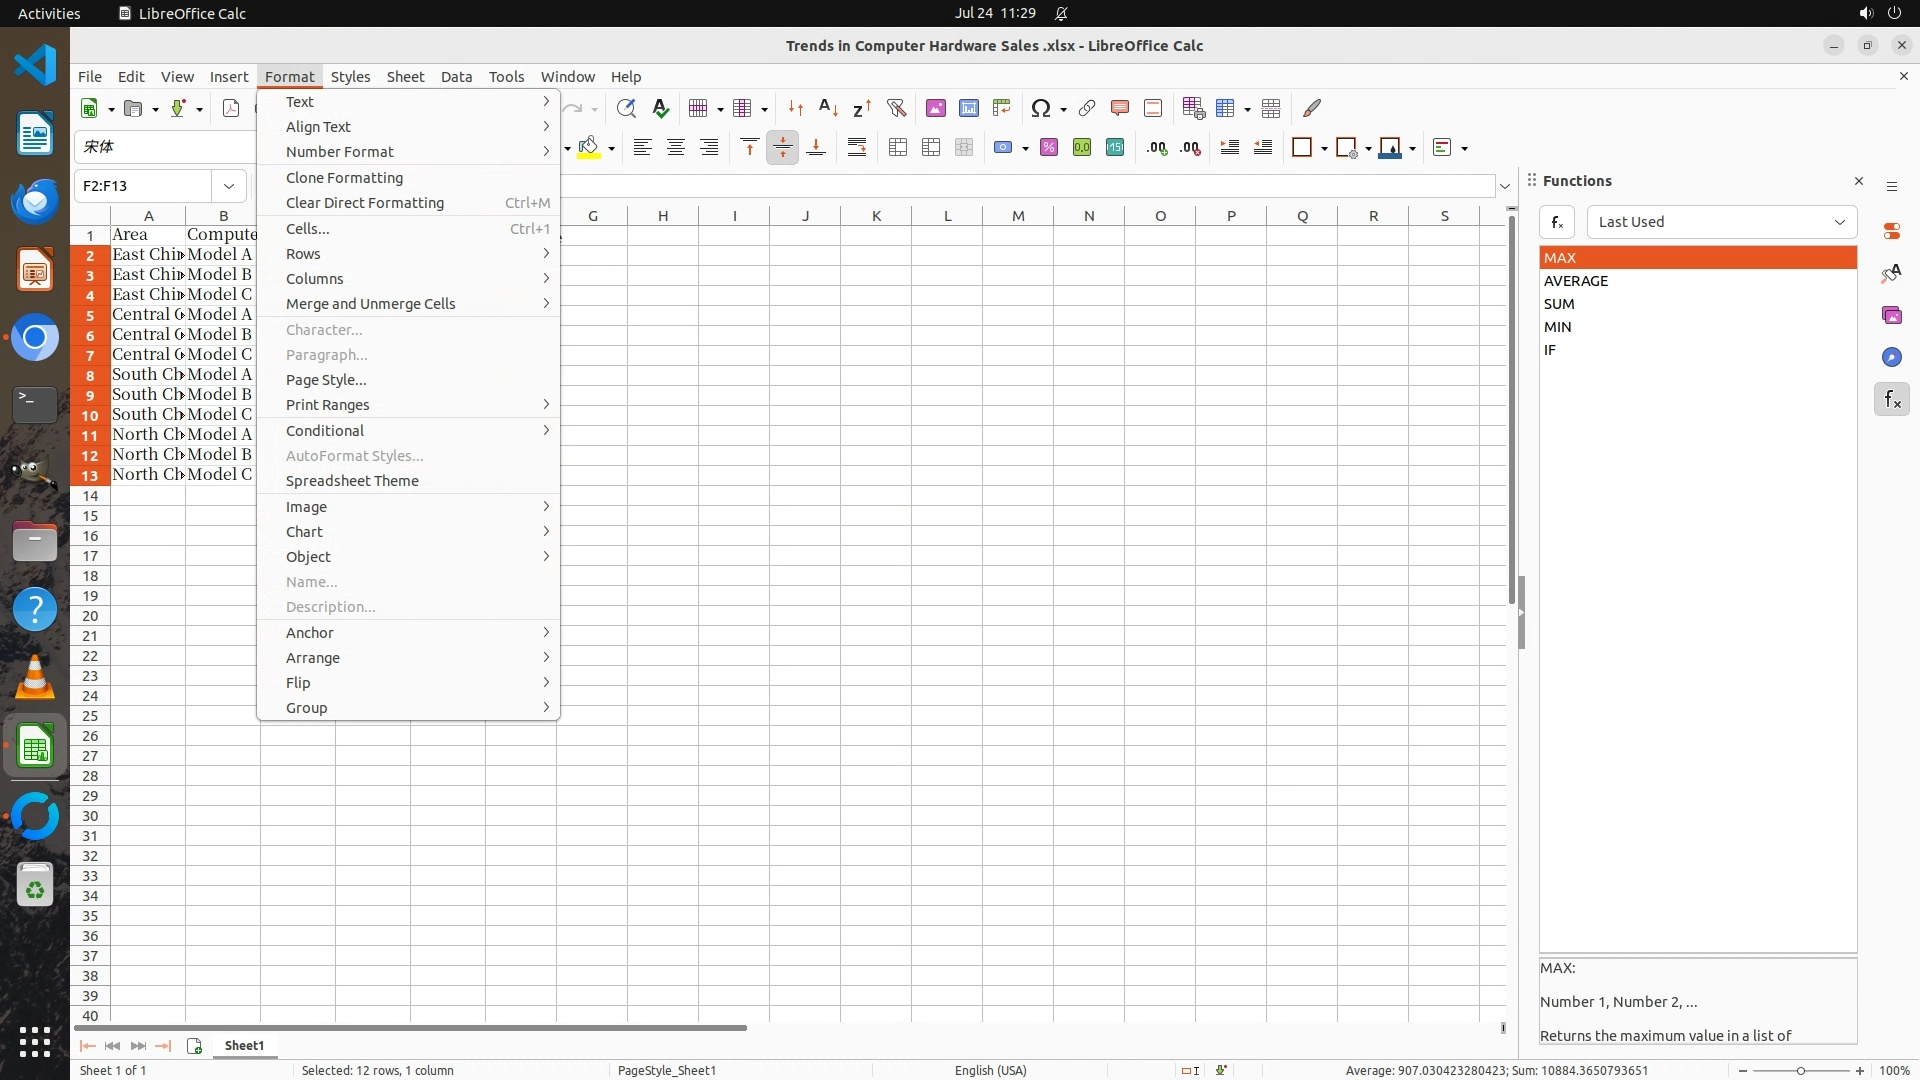Open the Name Box dropdown arrow
The image size is (1920, 1080).
click(x=229, y=186)
